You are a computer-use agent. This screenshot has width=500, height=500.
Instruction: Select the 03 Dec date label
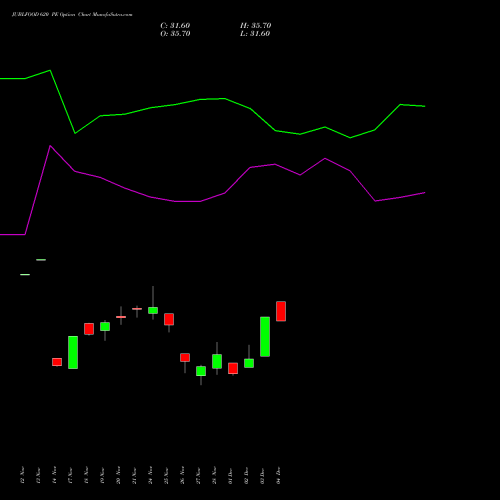click(262, 475)
